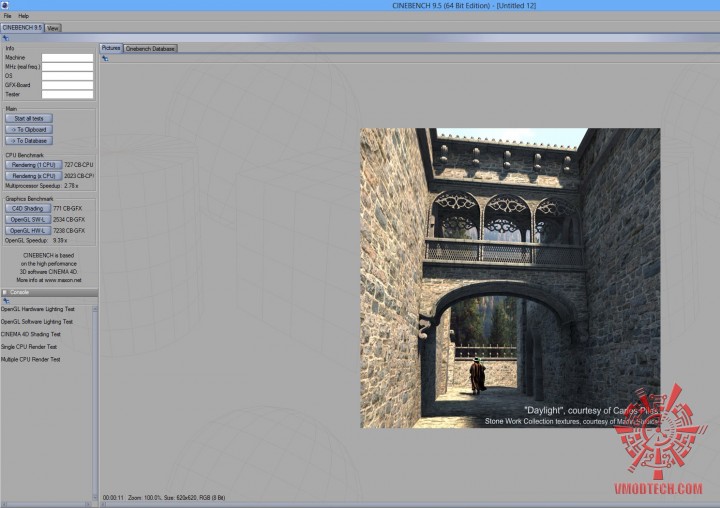
Task: Open the File menu
Action: (7, 16)
